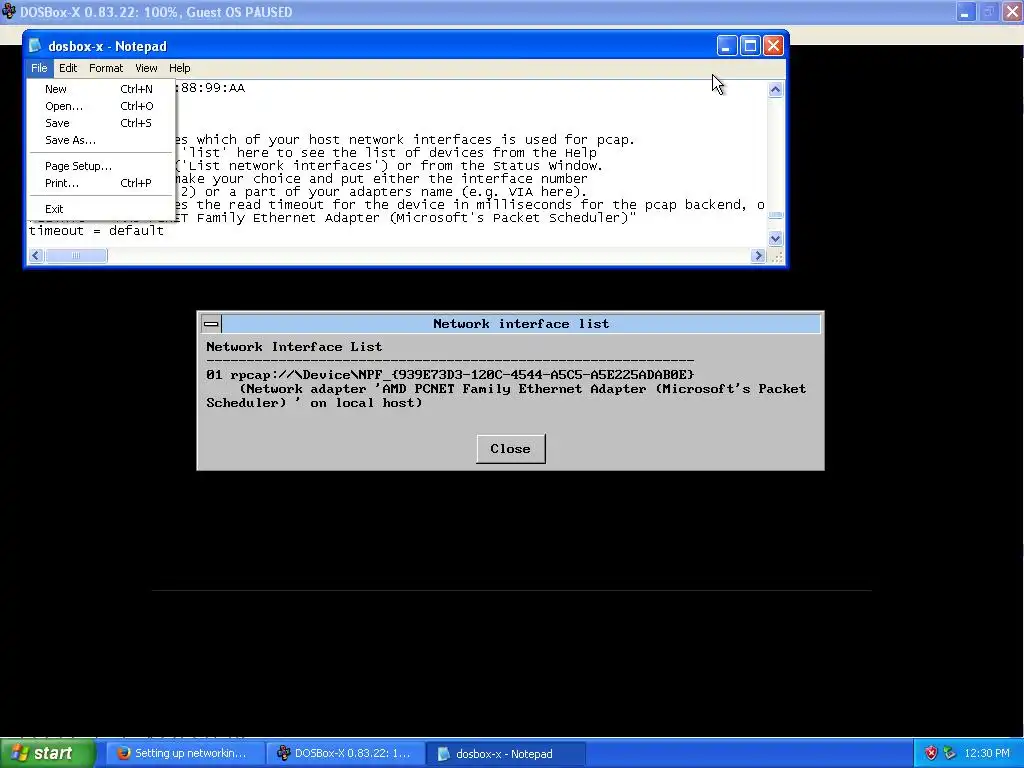Click the rpcap://\Device\NPF_ interface entry
The height and width of the screenshot is (768, 1024).
pos(450,375)
